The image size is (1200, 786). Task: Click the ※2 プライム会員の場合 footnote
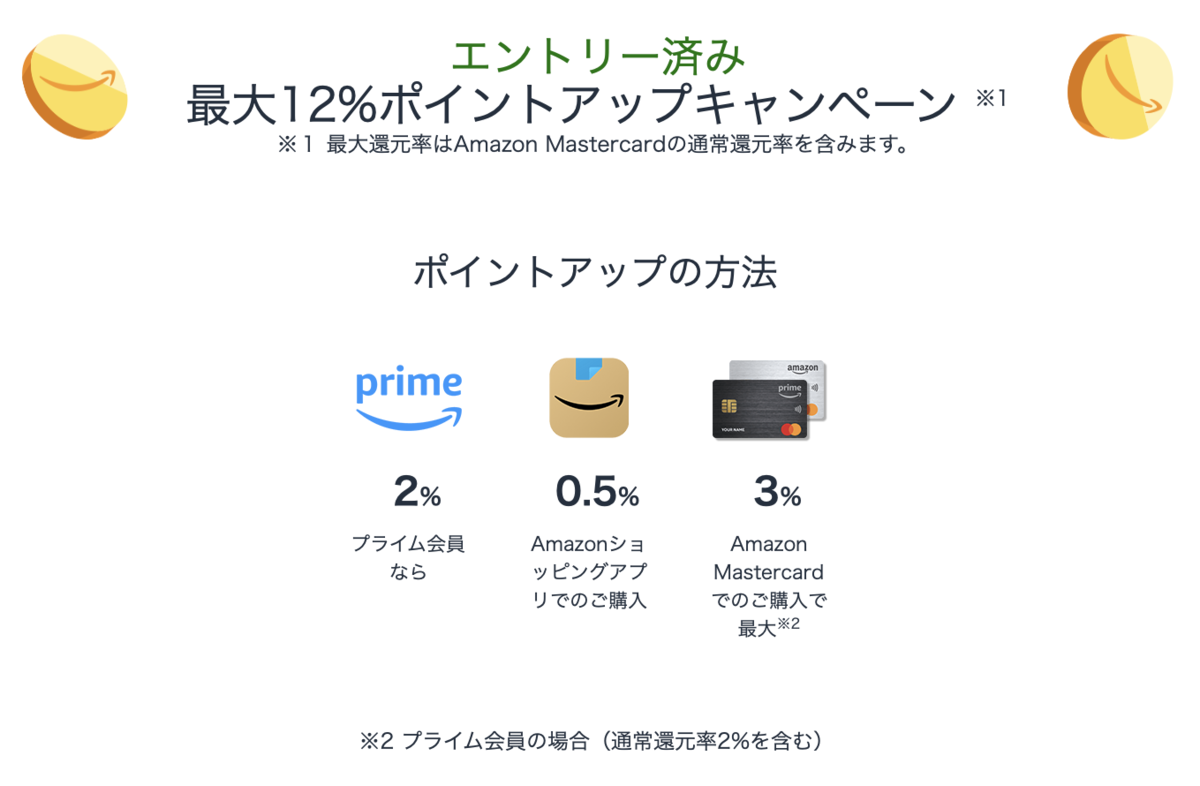(595, 741)
